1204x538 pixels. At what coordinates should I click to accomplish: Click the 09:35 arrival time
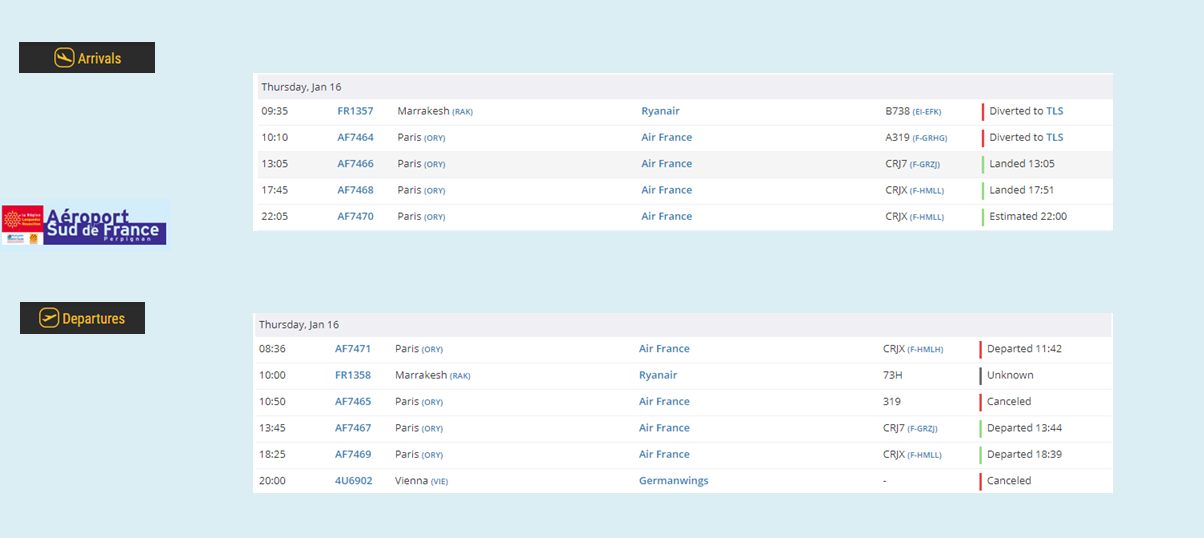(275, 111)
